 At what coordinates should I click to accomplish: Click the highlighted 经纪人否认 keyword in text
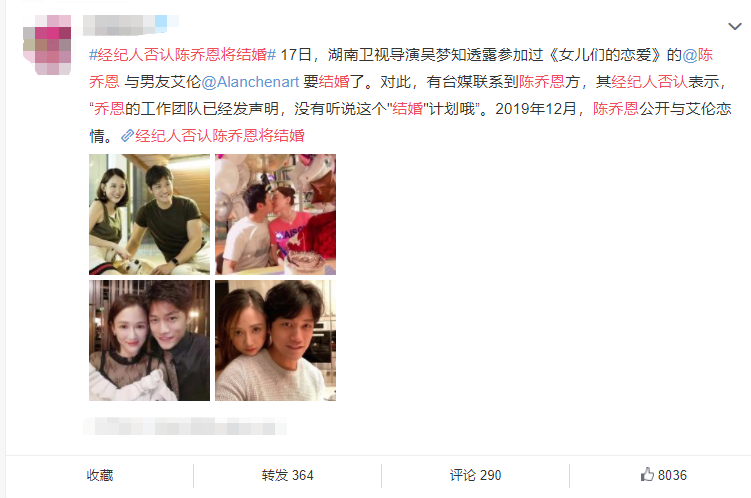coord(649,82)
